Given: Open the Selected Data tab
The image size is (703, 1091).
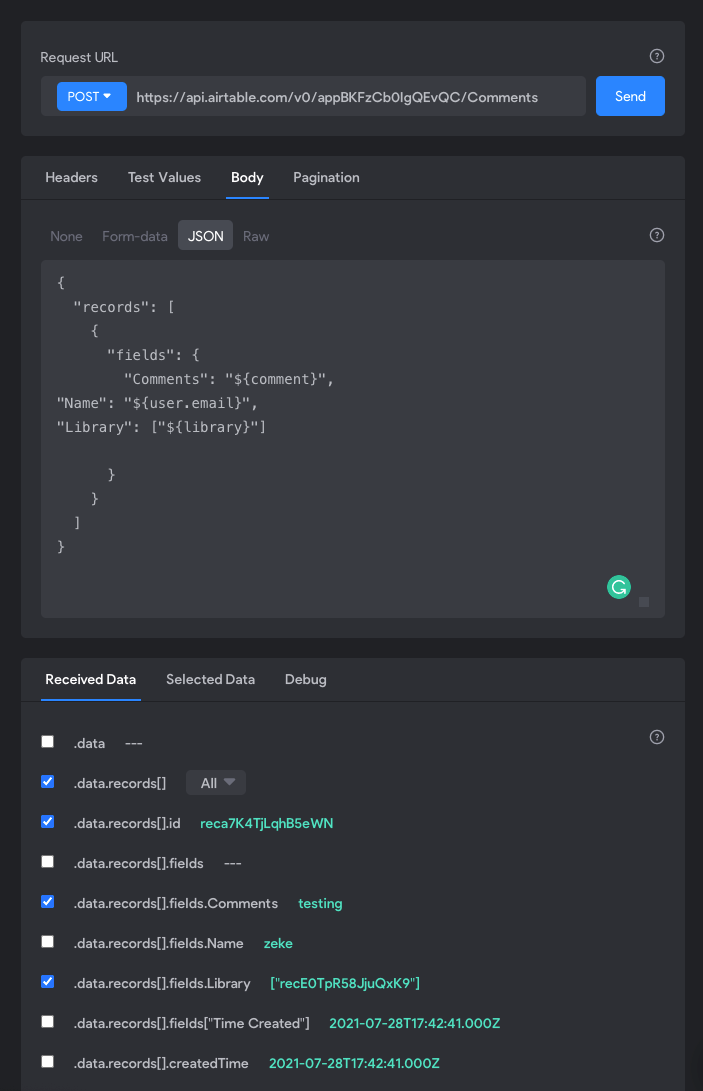Looking at the screenshot, I should tap(210, 680).
